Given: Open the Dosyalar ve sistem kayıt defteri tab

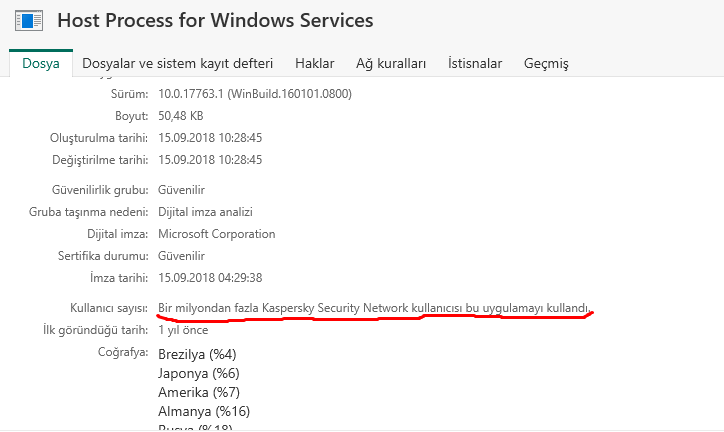Looking at the screenshot, I should 177,64.
